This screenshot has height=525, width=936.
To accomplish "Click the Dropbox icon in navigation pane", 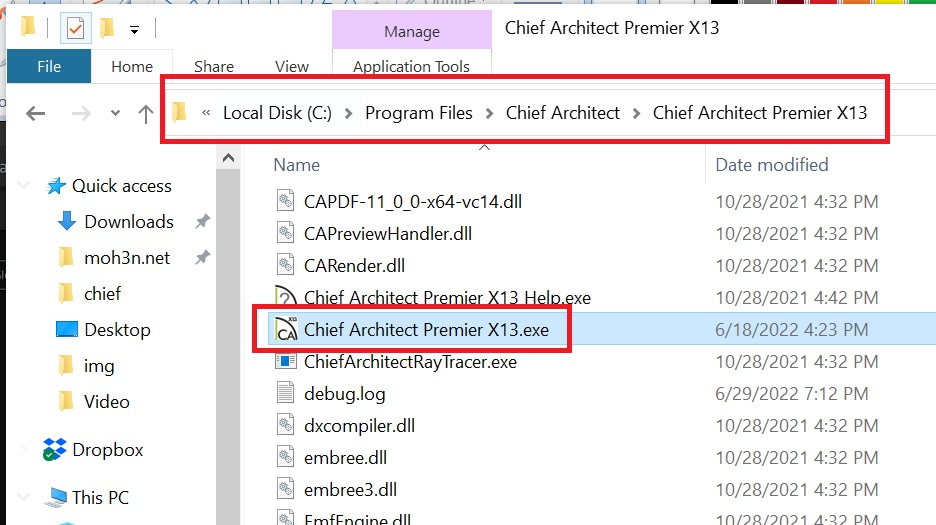I will point(54,450).
